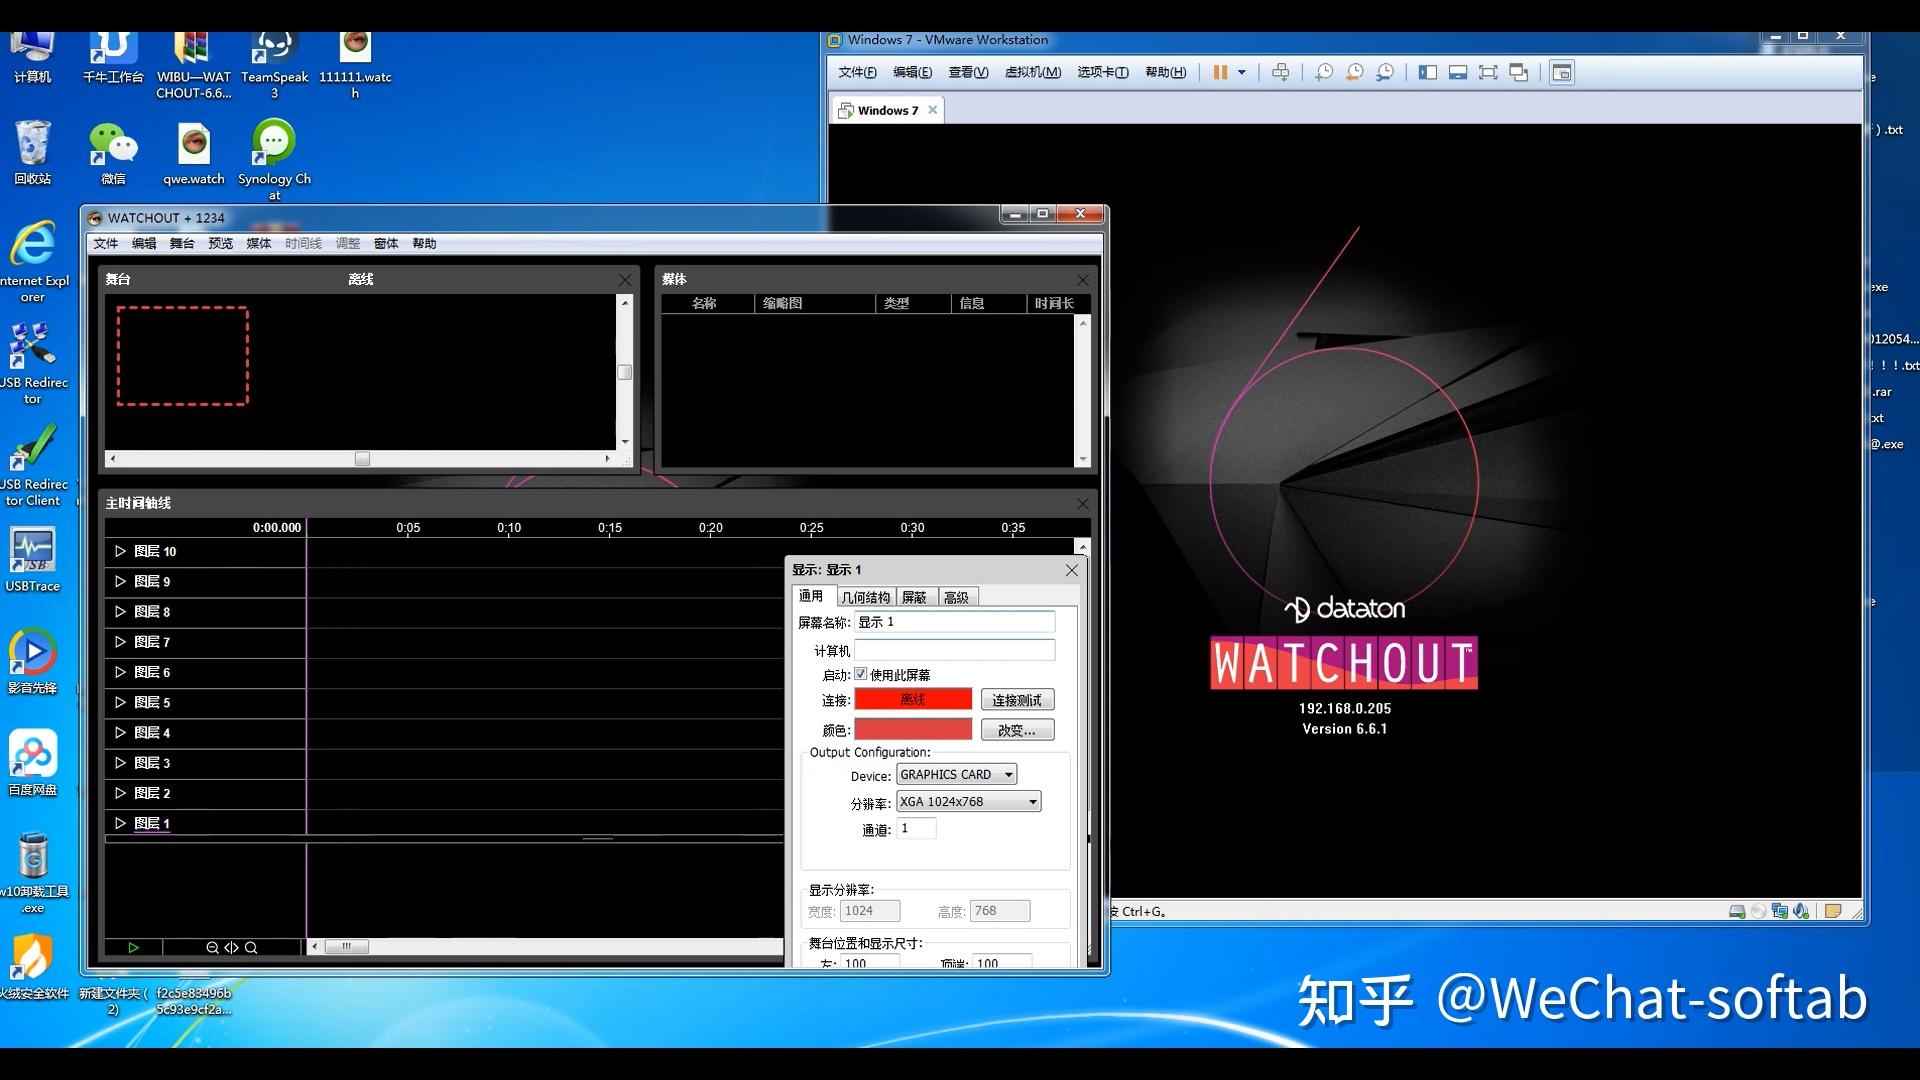This screenshot has width=1920, height=1080.
Task: Click the 改变... color button
Action: click(1016, 730)
